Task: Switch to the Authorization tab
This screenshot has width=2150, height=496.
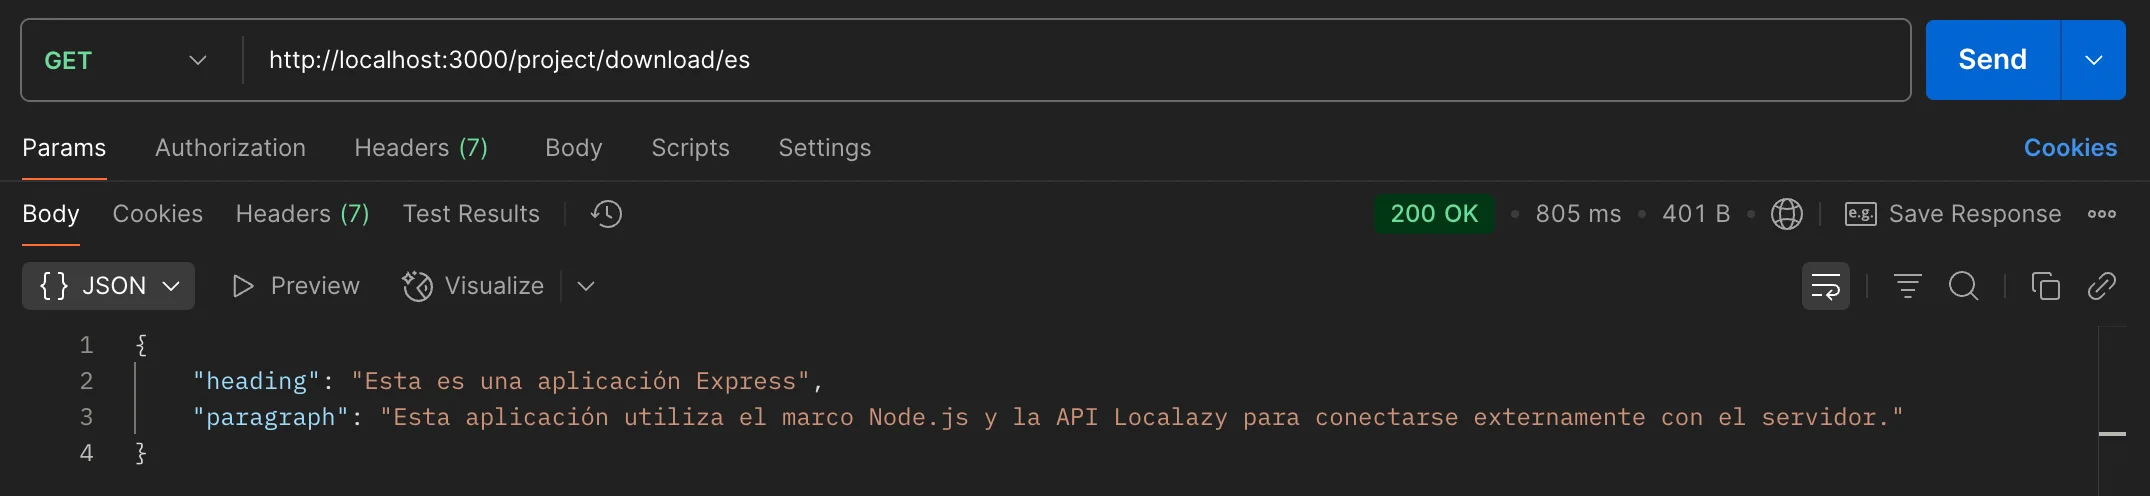Action: [230, 148]
